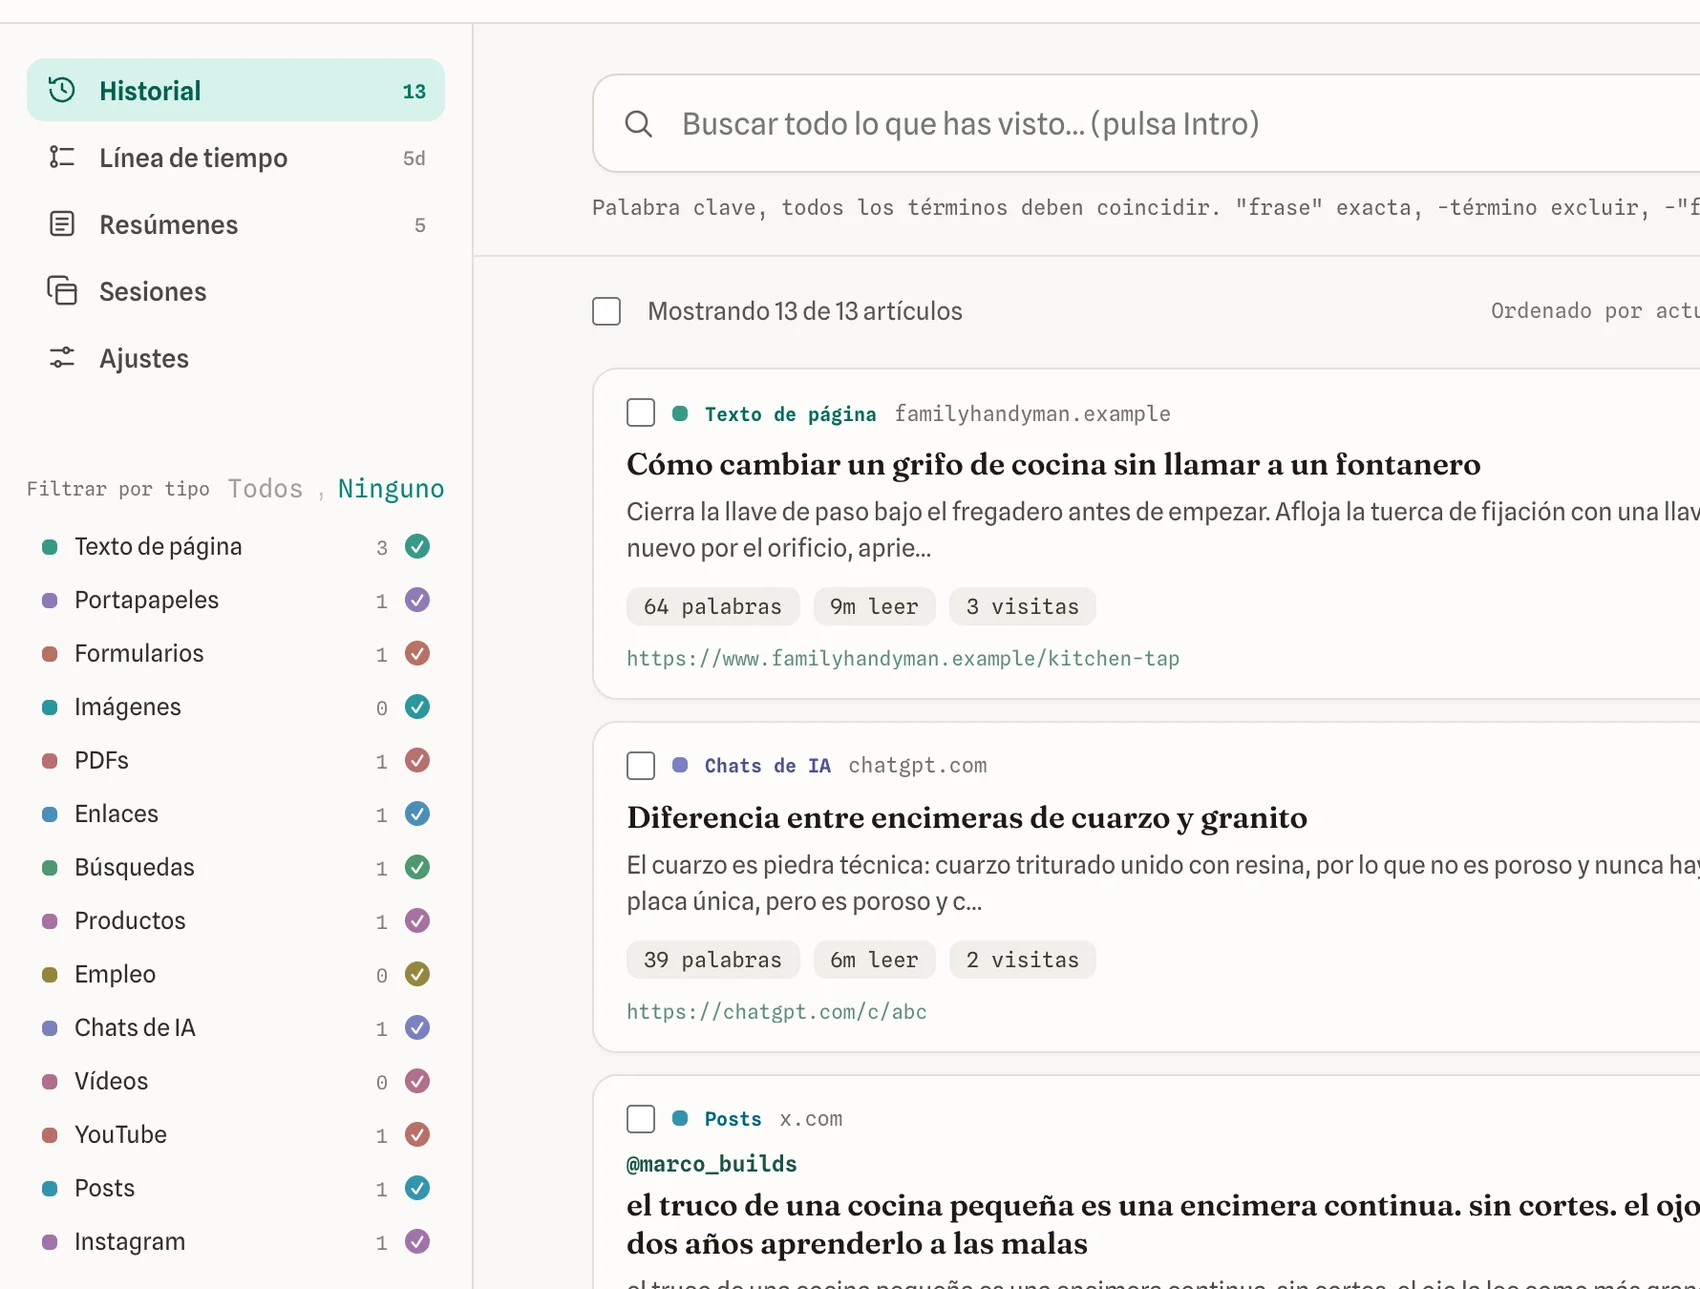This screenshot has width=1700, height=1289.
Task: Click the Posts filter label
Action: pyautogui.click(x=105, y=1188)
